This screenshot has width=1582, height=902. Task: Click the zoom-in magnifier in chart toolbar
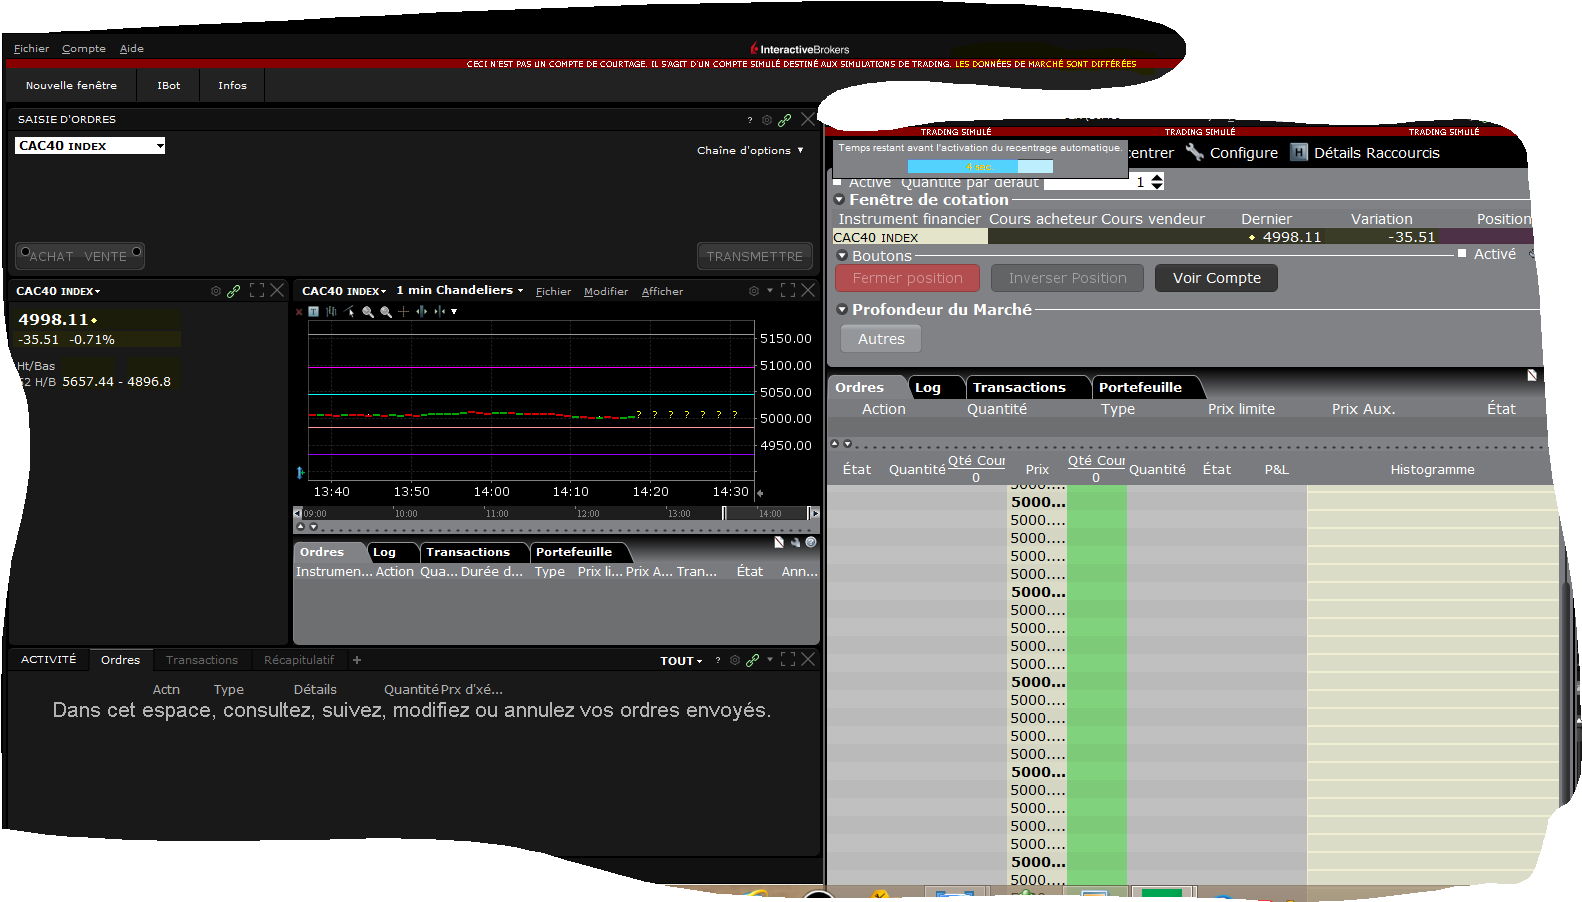[368, 312]
